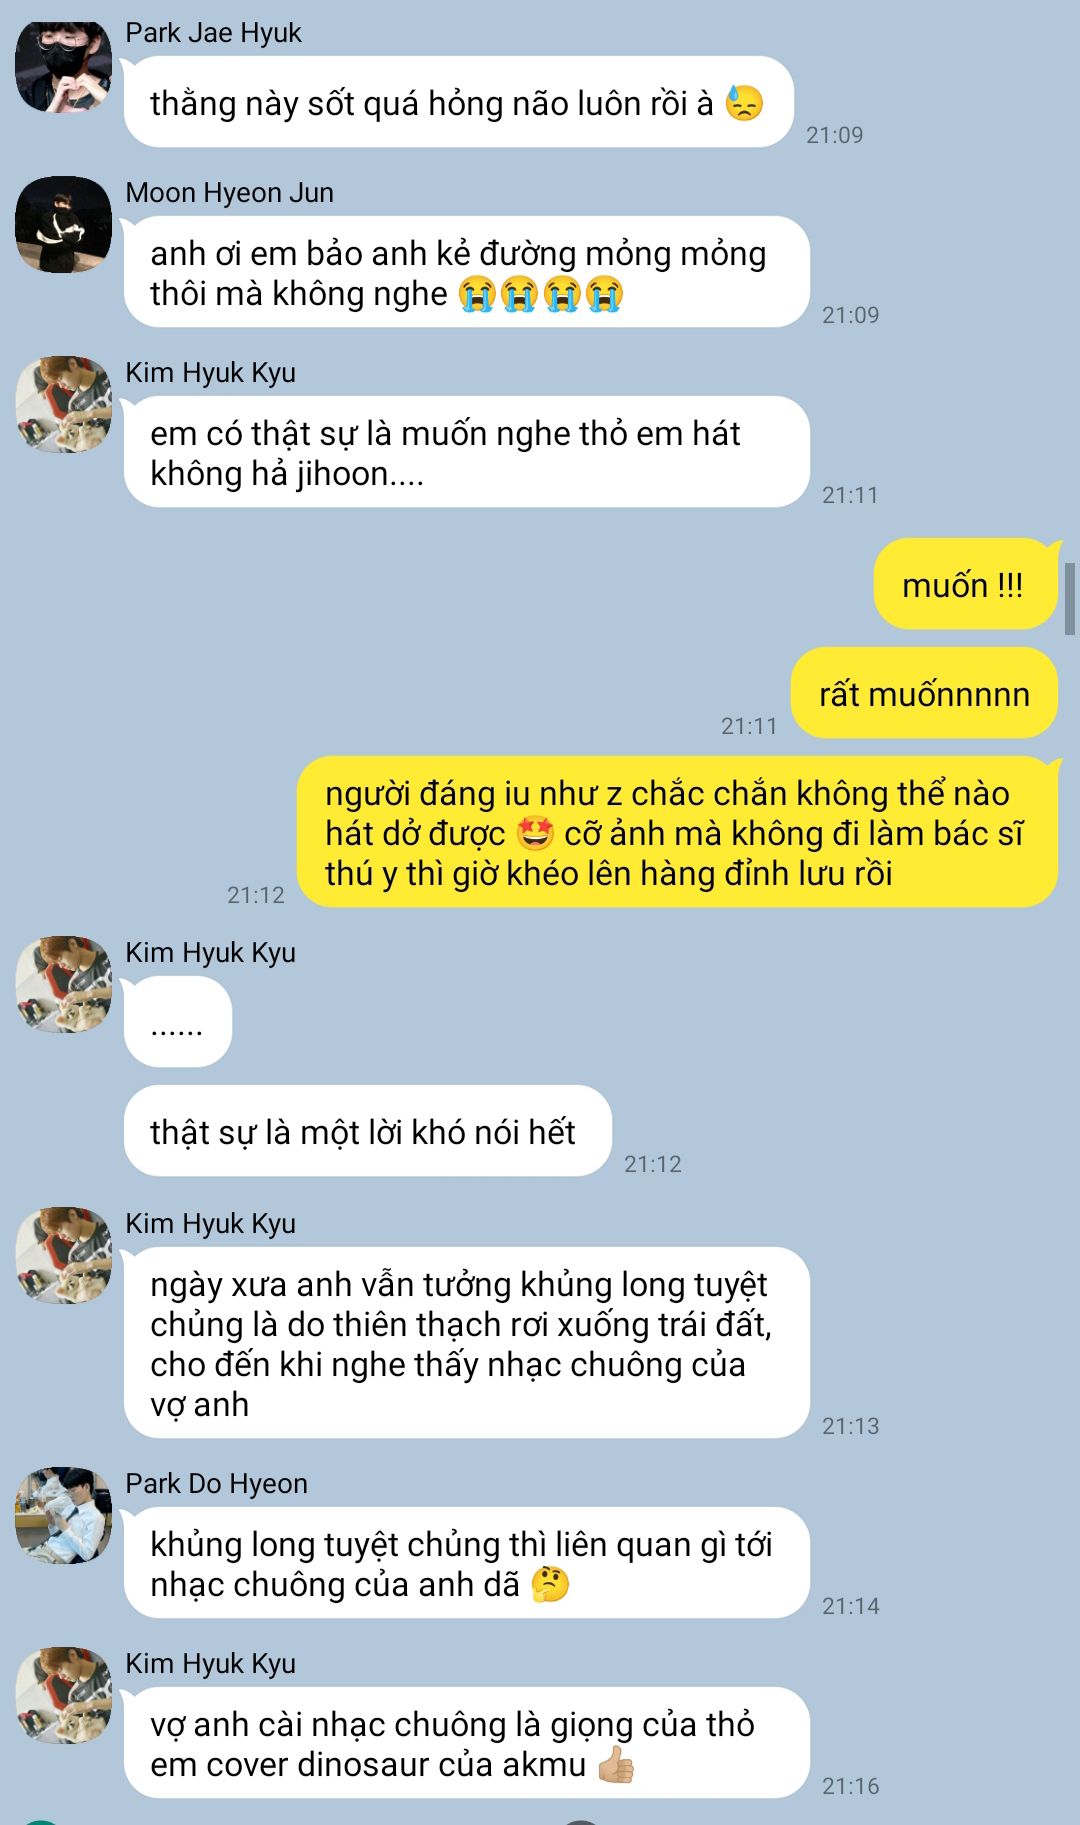Click the thumbs up emoji
This screenshot has height=1825, width=1080.
coord(616,1764)
